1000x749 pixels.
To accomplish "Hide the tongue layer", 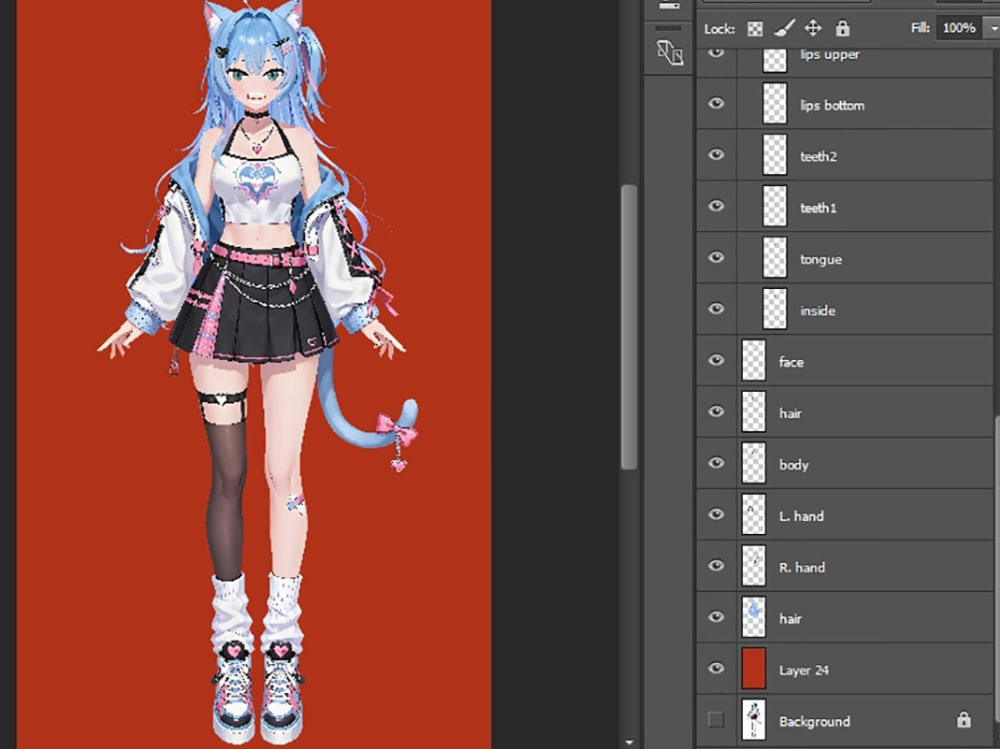I will tap(716, 257).
